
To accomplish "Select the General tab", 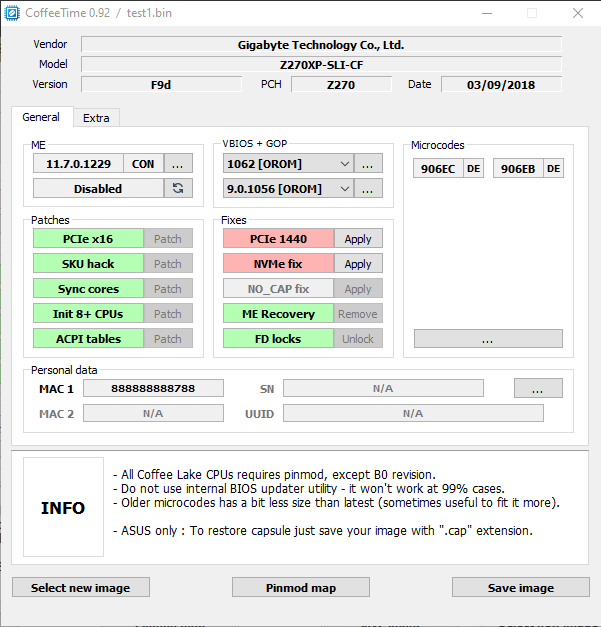I will tap(41, 117).
